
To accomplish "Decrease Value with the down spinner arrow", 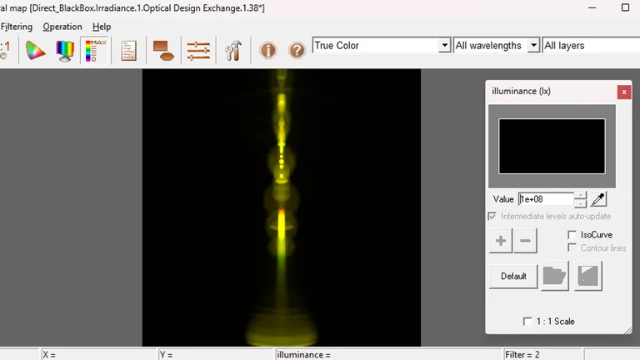I will tap(580, 203).
